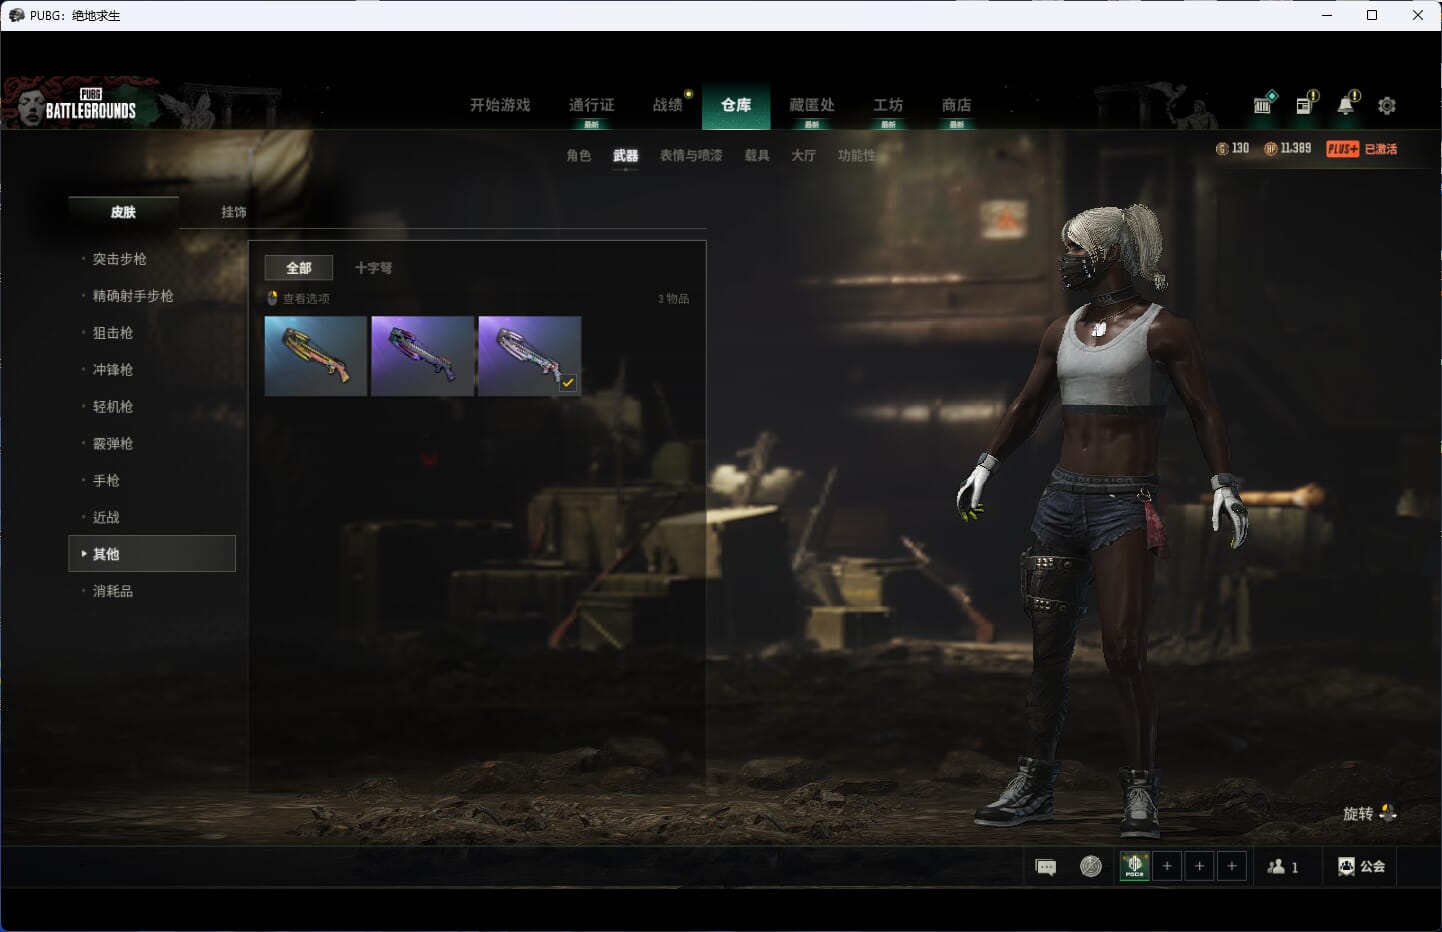
Task: Open the 战绩 career tab
Action: coord(668,105)
